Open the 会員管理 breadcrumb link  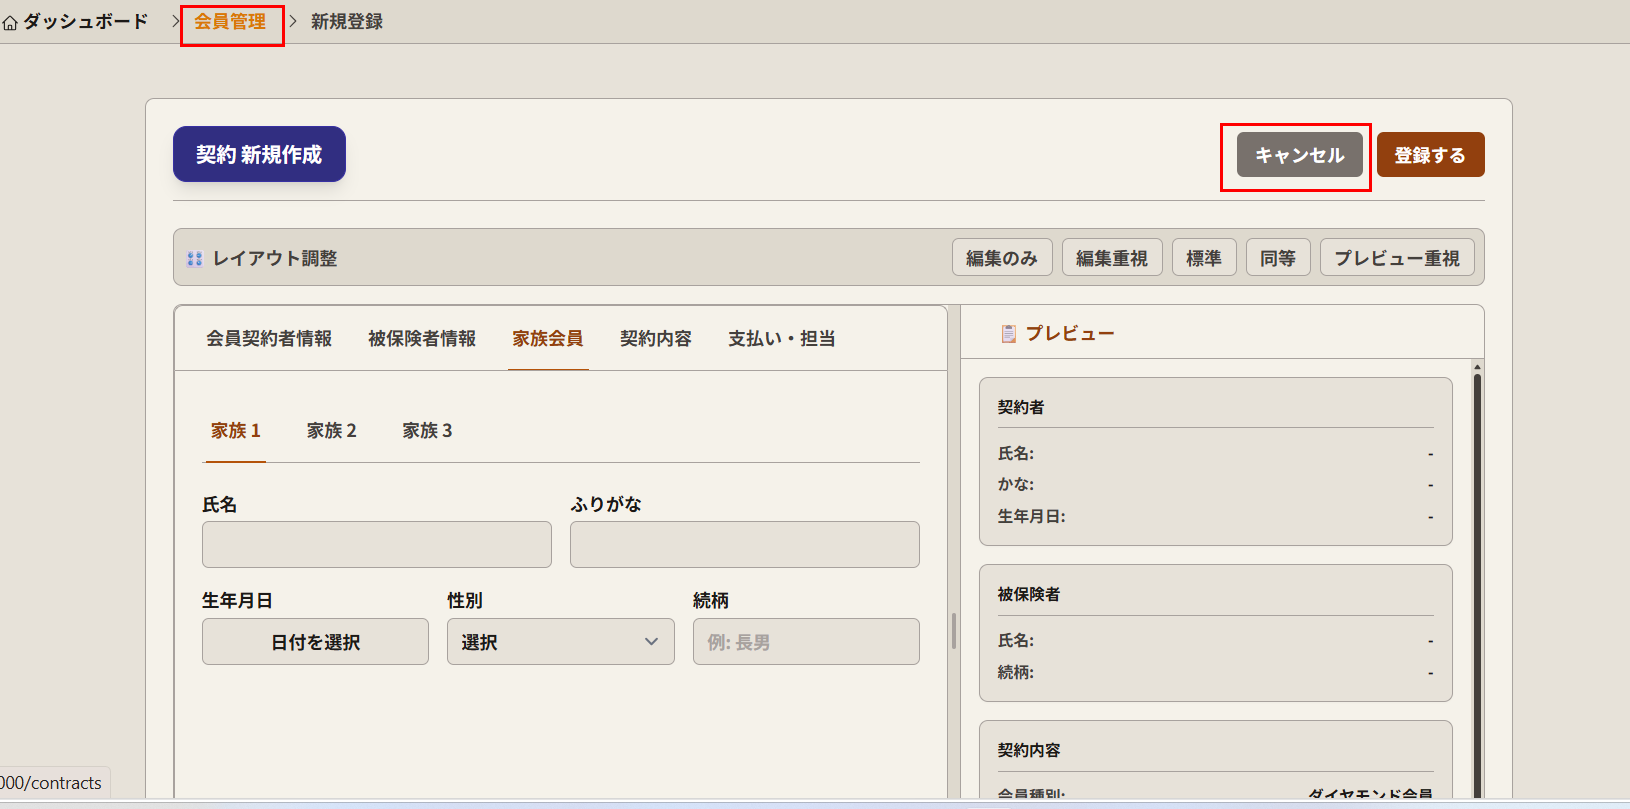point(230,22)
